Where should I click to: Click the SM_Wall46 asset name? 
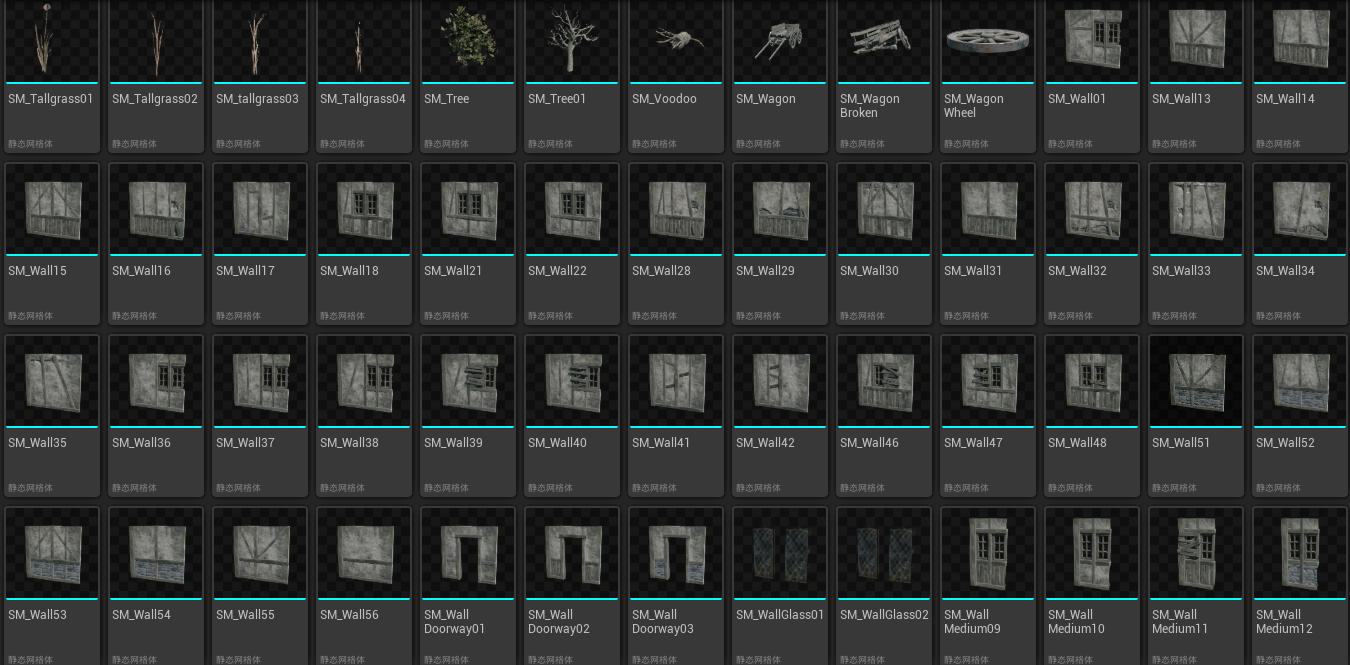pyautogui.click(x=869, y=443)
